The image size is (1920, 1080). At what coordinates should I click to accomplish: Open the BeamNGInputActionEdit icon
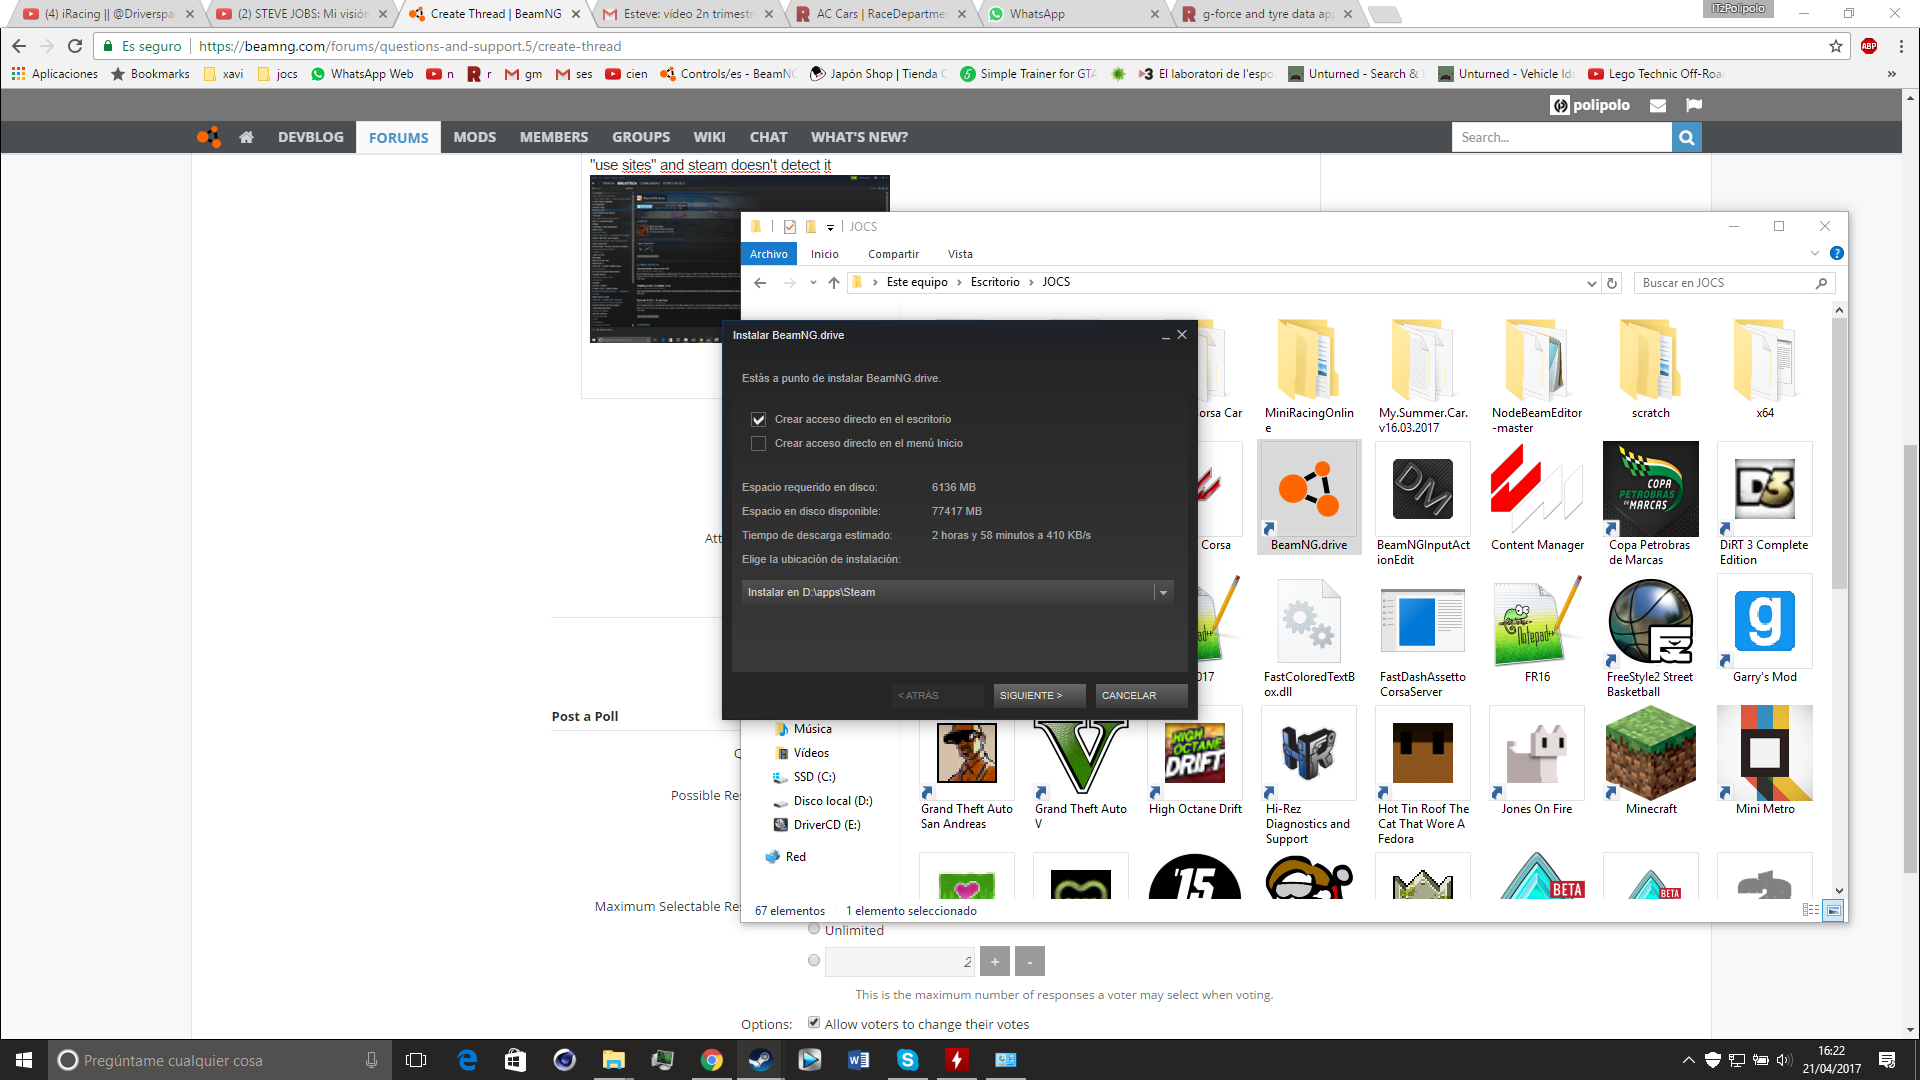[x=1423, y=503]
